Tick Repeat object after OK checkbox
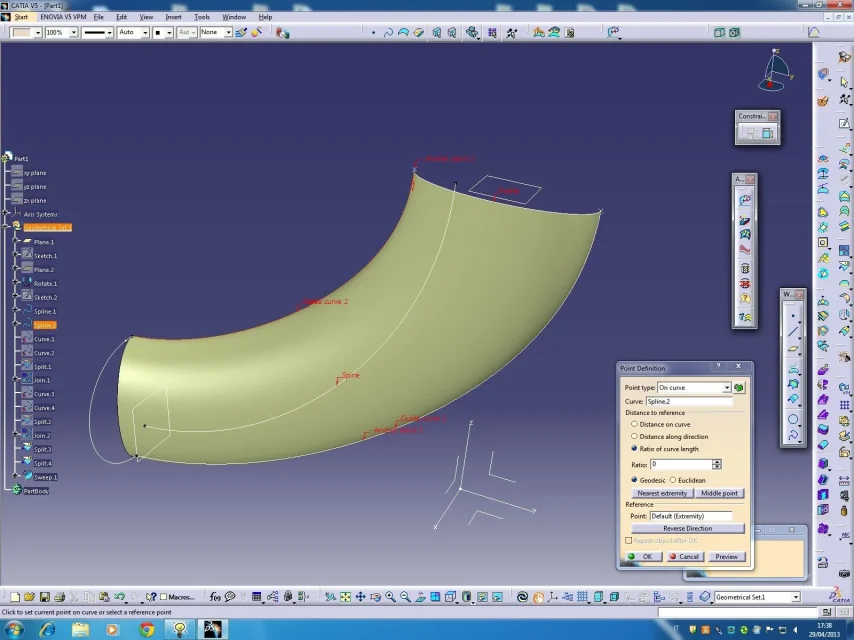This screenshot has width=854, height=640. pos(629,540)
